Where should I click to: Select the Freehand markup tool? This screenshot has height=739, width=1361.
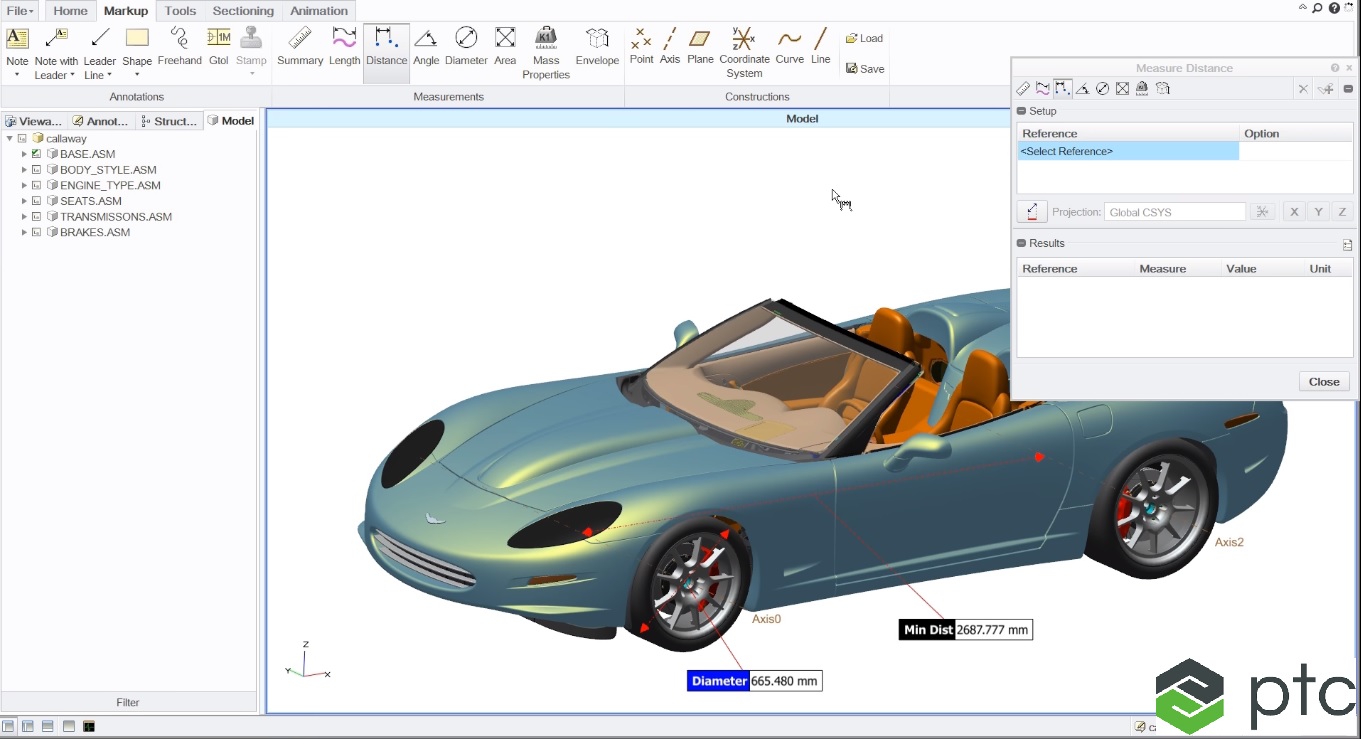click(179, 46)
